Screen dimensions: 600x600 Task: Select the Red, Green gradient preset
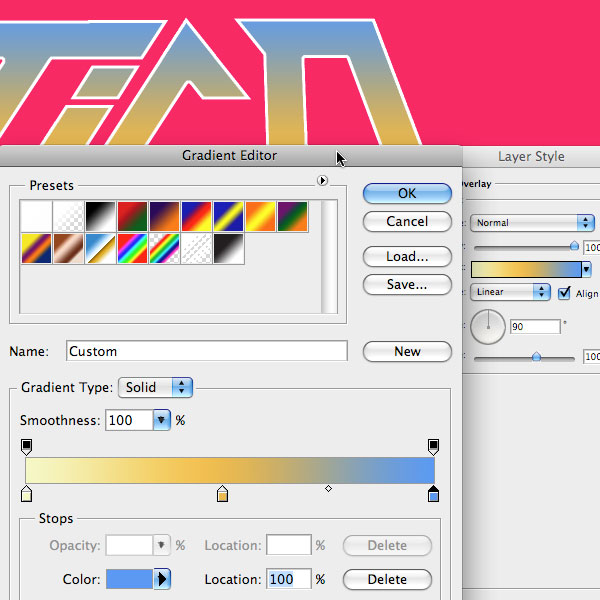tap(132, 217)
